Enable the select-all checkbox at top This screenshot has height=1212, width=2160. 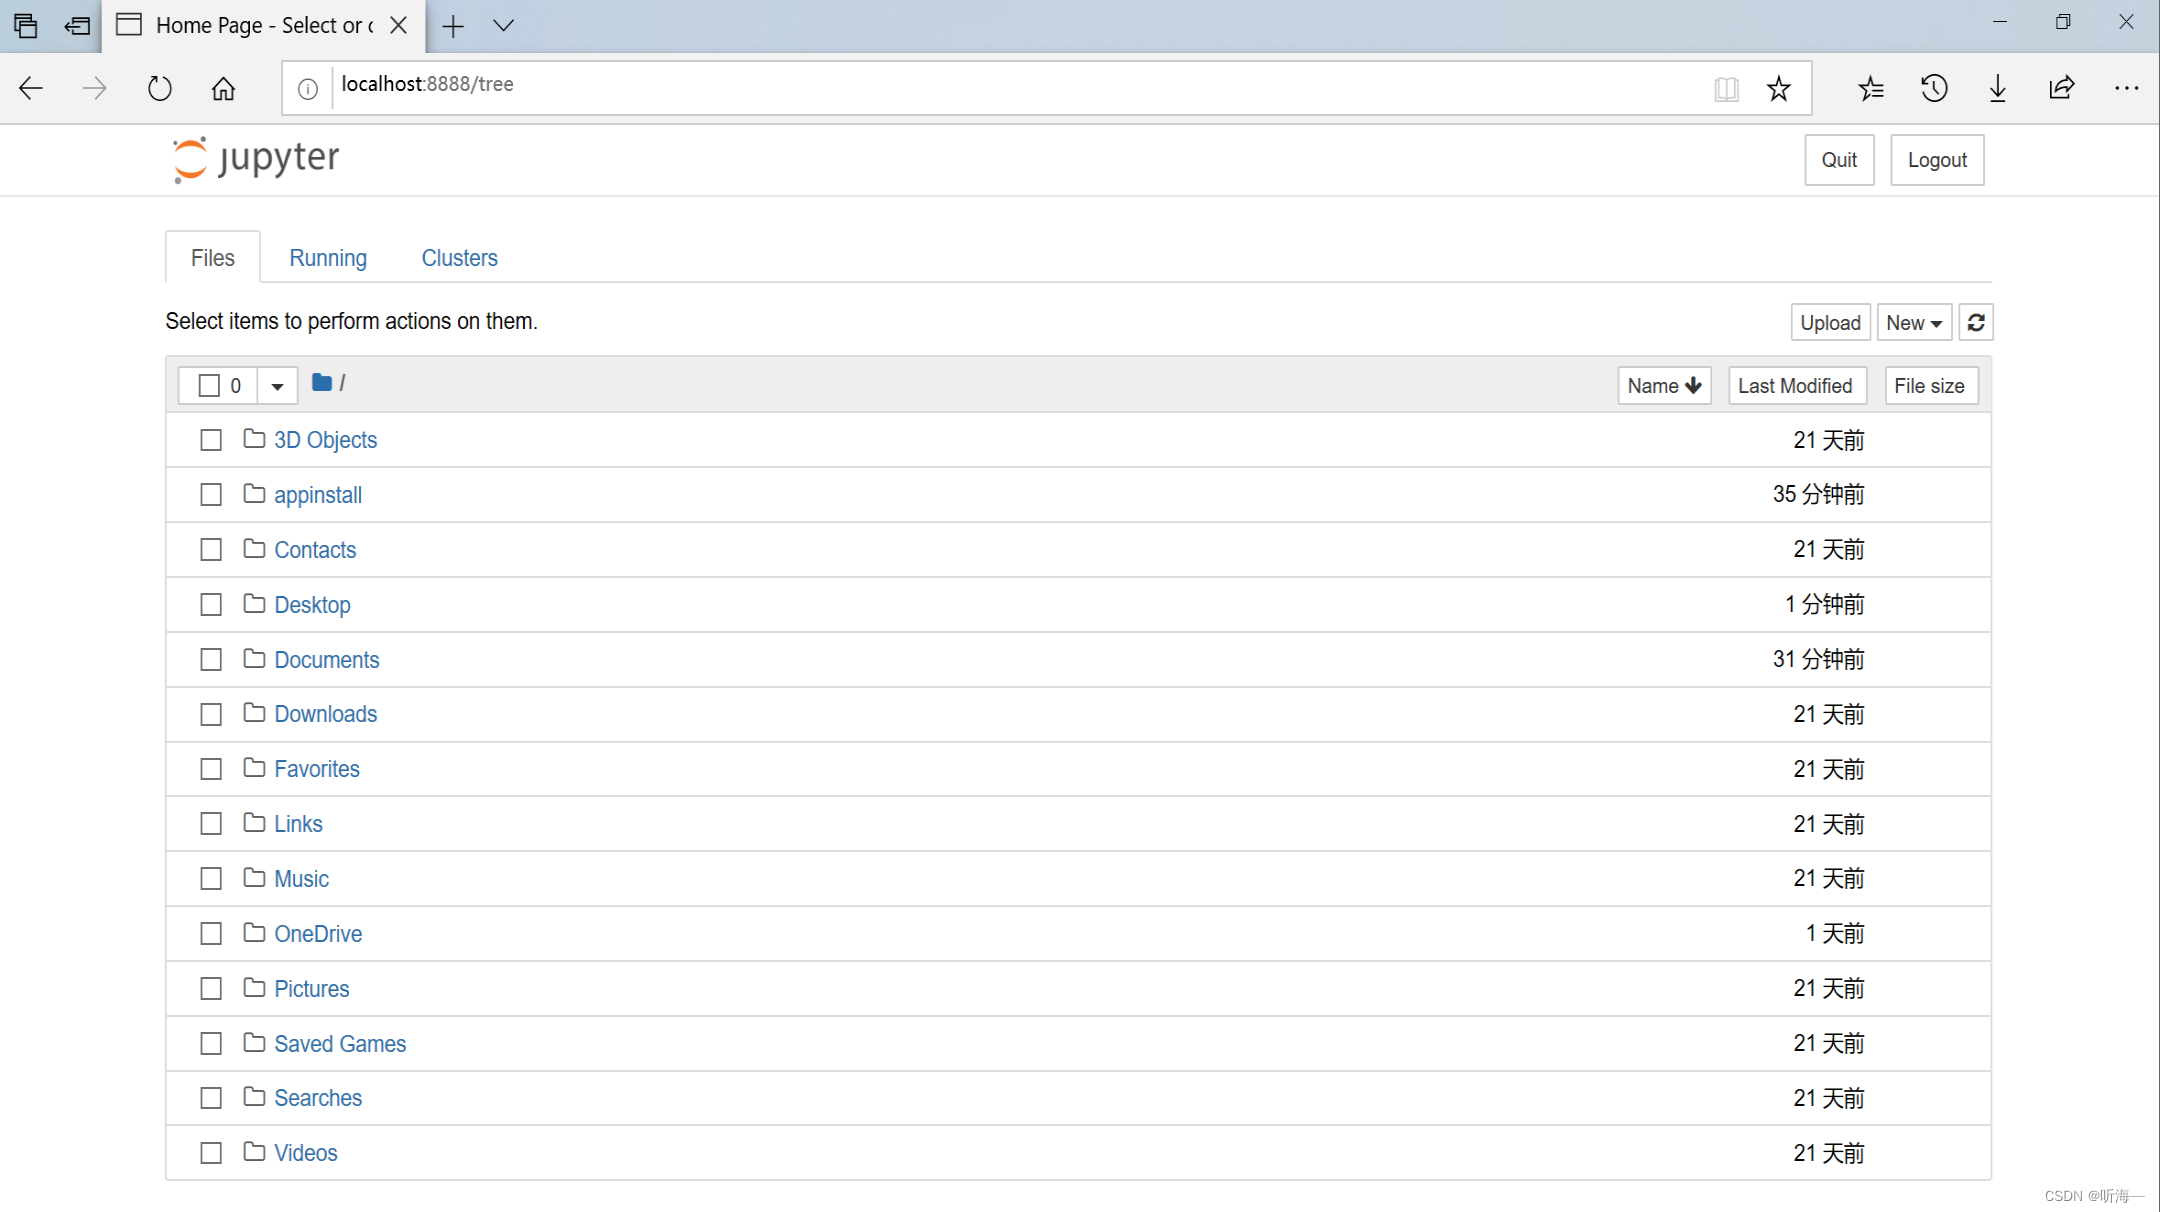206,386
